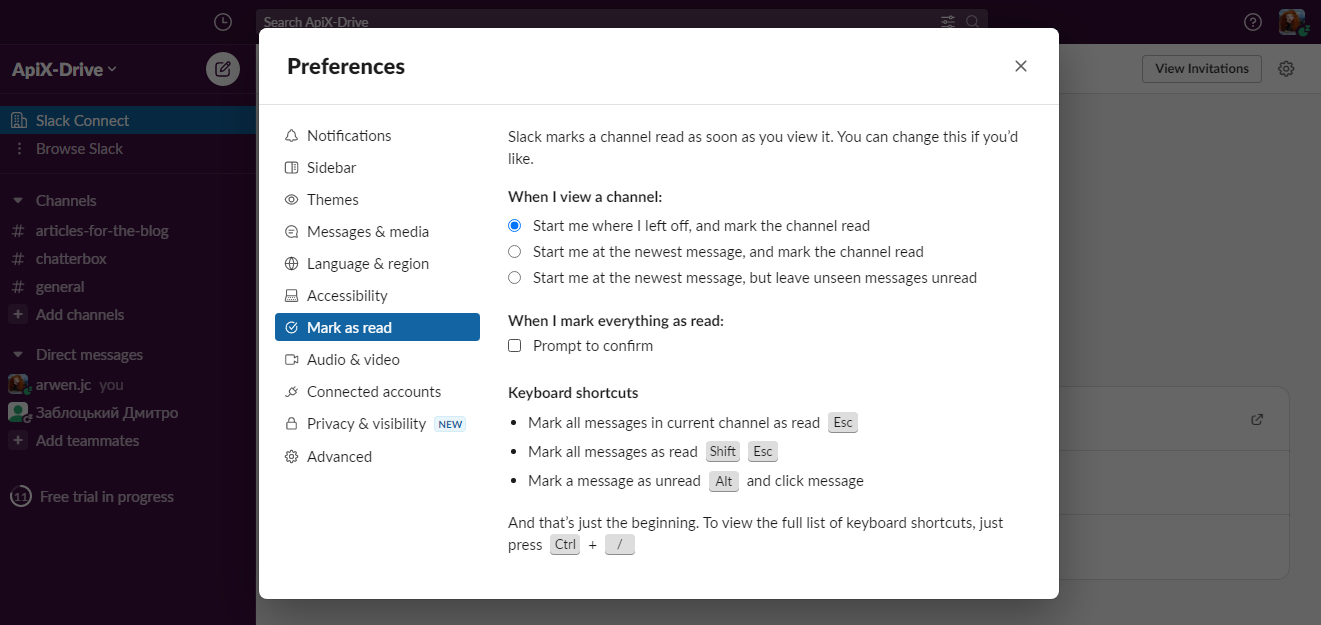Select Start me where I left off radio
Image resolution: width=1321 pixels, height=625 pixels.
515,225
